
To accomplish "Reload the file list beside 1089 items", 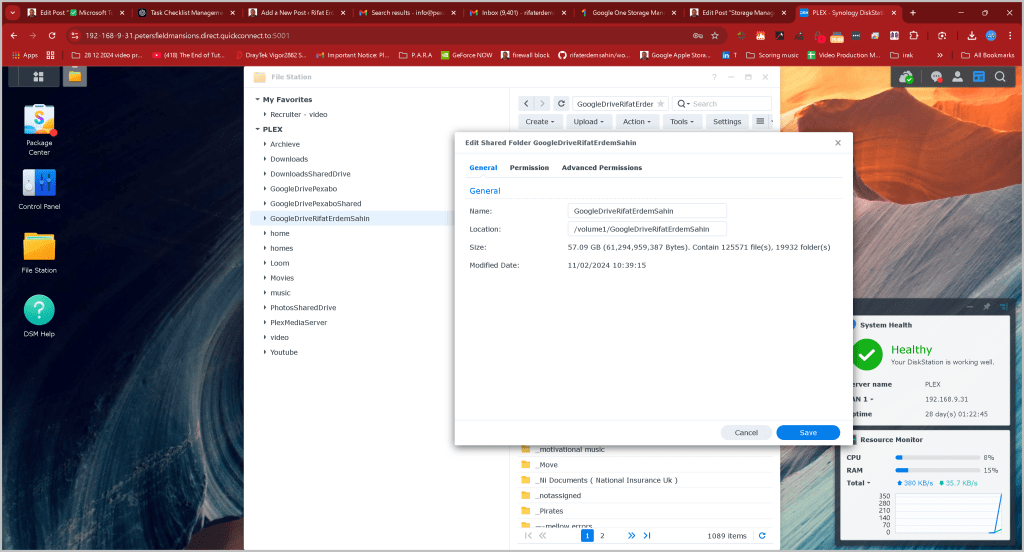I will pos(761,536).
